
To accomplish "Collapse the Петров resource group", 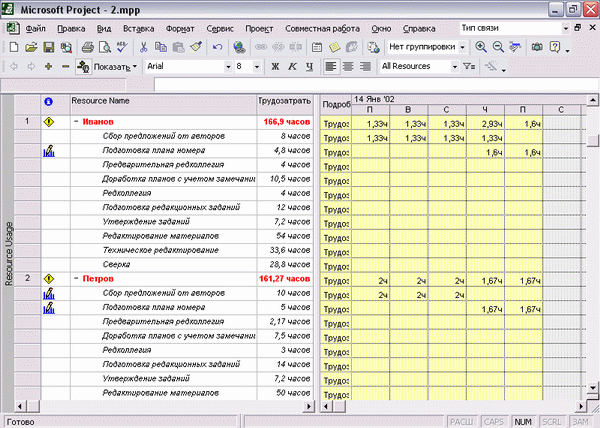I will [76, 278].
